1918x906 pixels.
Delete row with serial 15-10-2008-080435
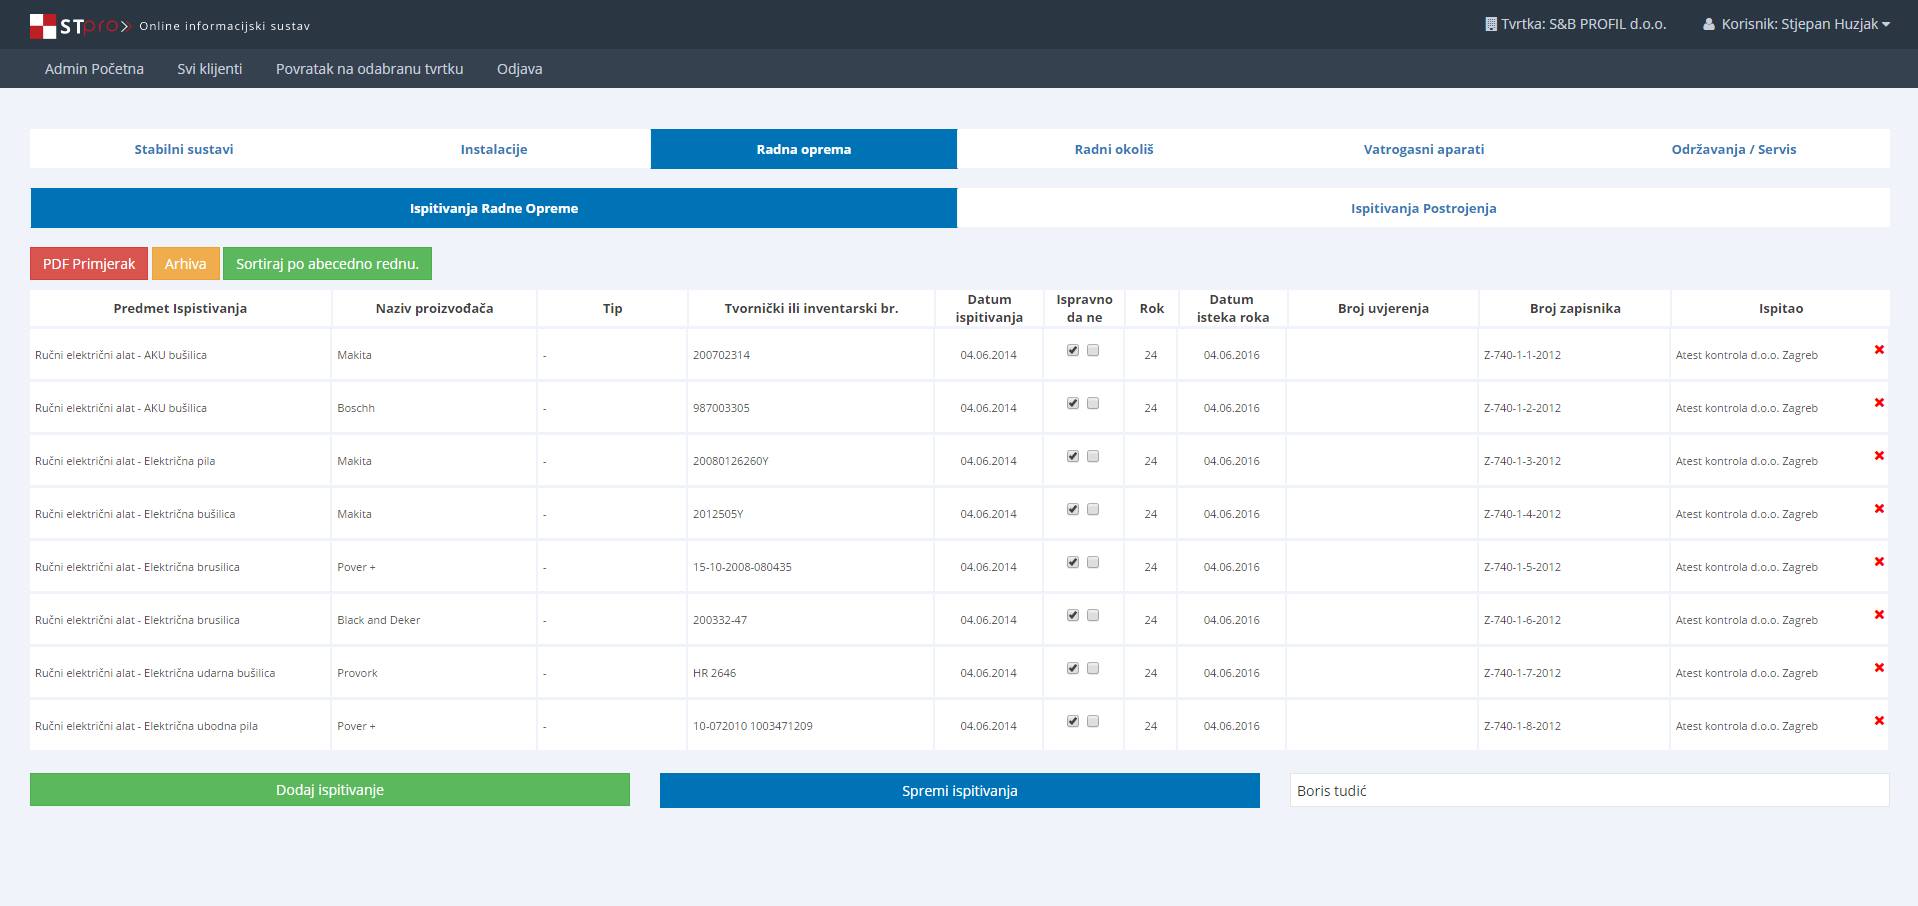click(x=1879, y=561)
